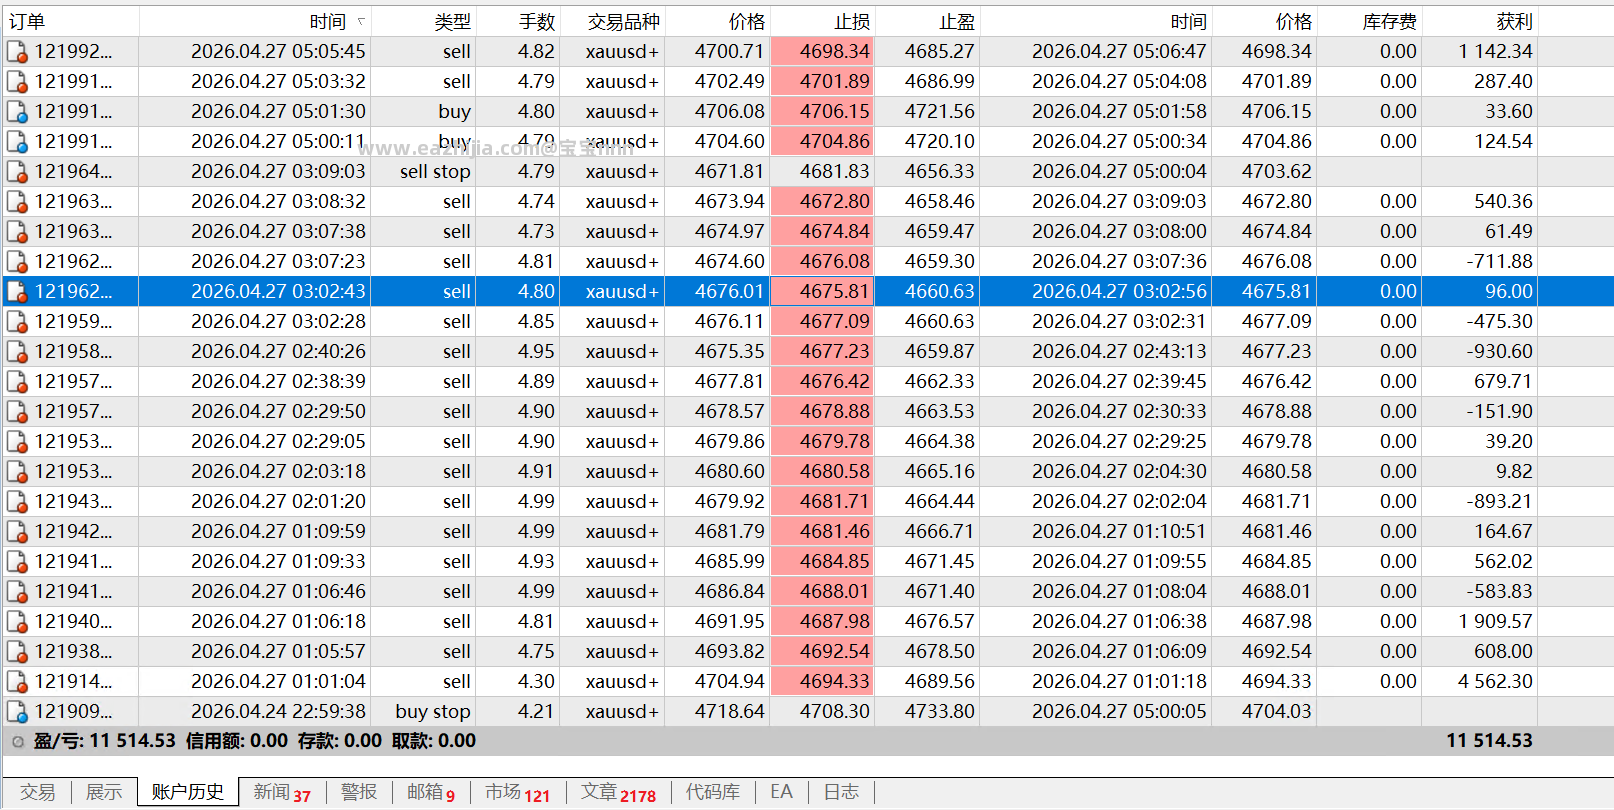The image size is (1614, 810).
Task: Click the circle icon beside 盈/亏 summary
Action: pyautogui.click(x=18, y=742)
